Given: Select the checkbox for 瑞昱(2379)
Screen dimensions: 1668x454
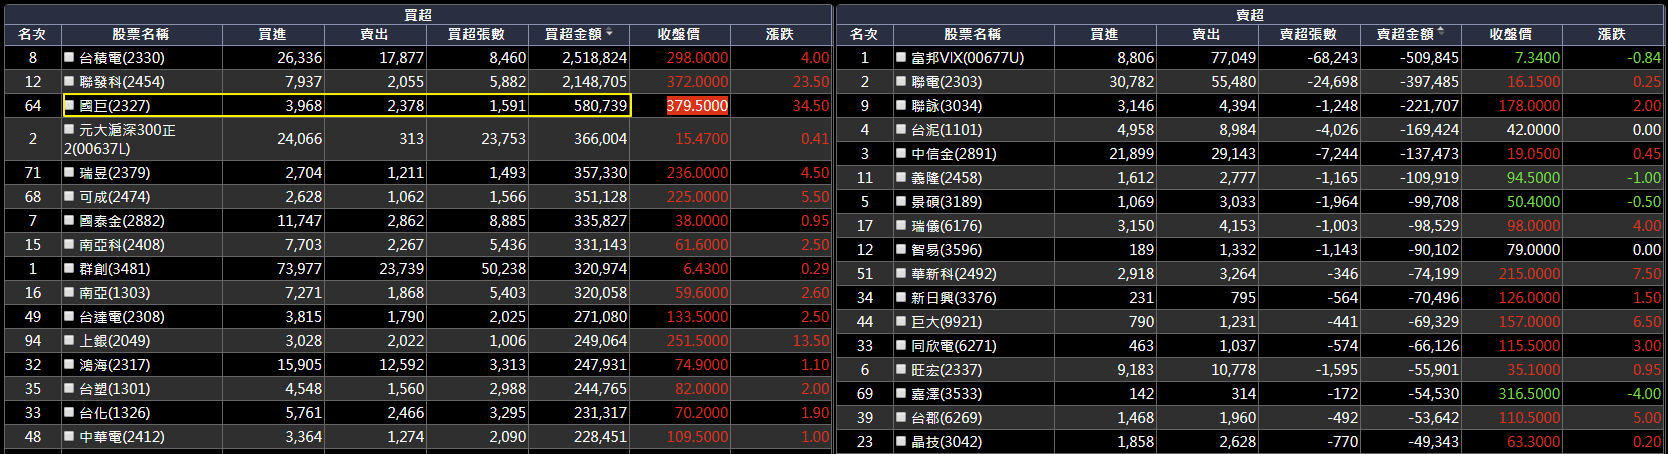Looking at the screenshot, I should click(69, 173).
